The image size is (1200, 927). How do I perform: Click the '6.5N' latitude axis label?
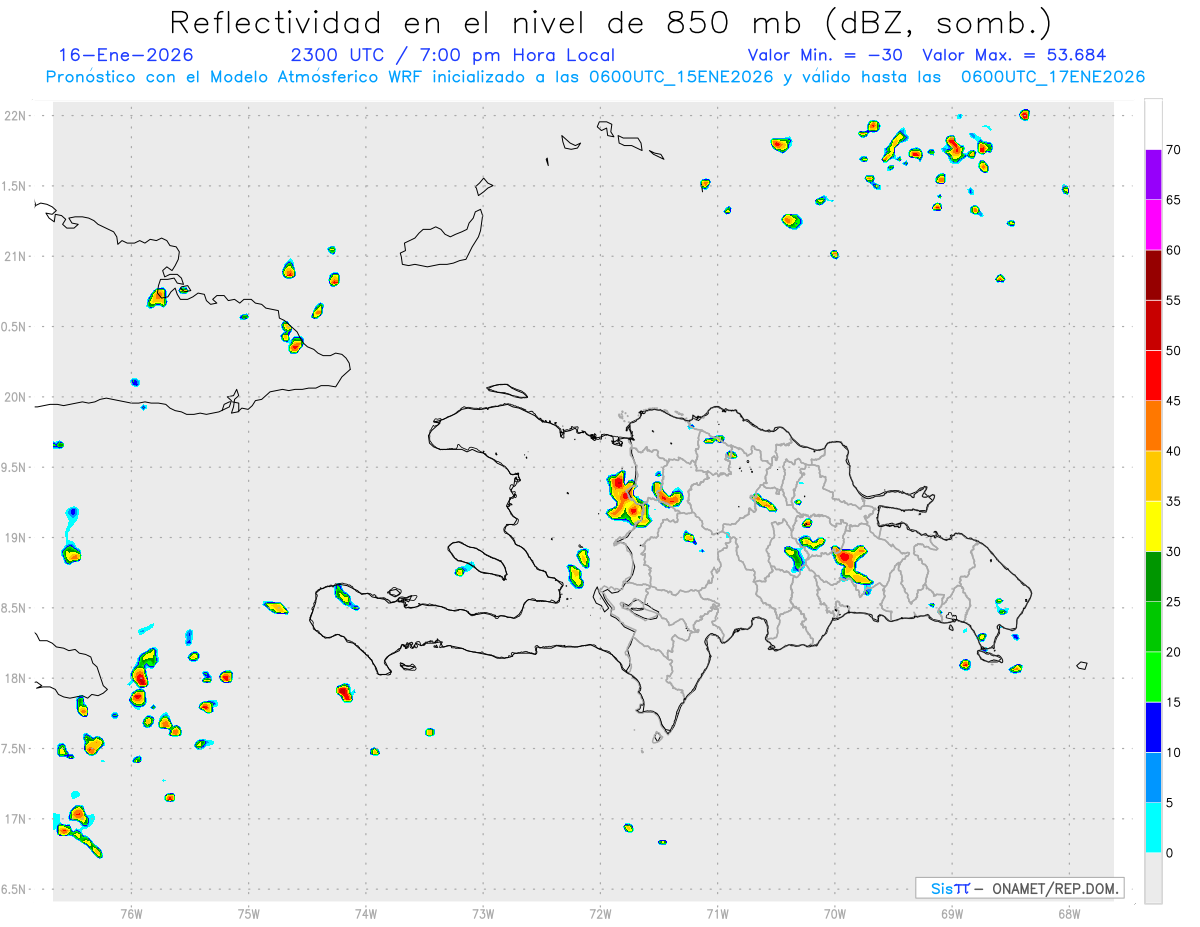15,890
